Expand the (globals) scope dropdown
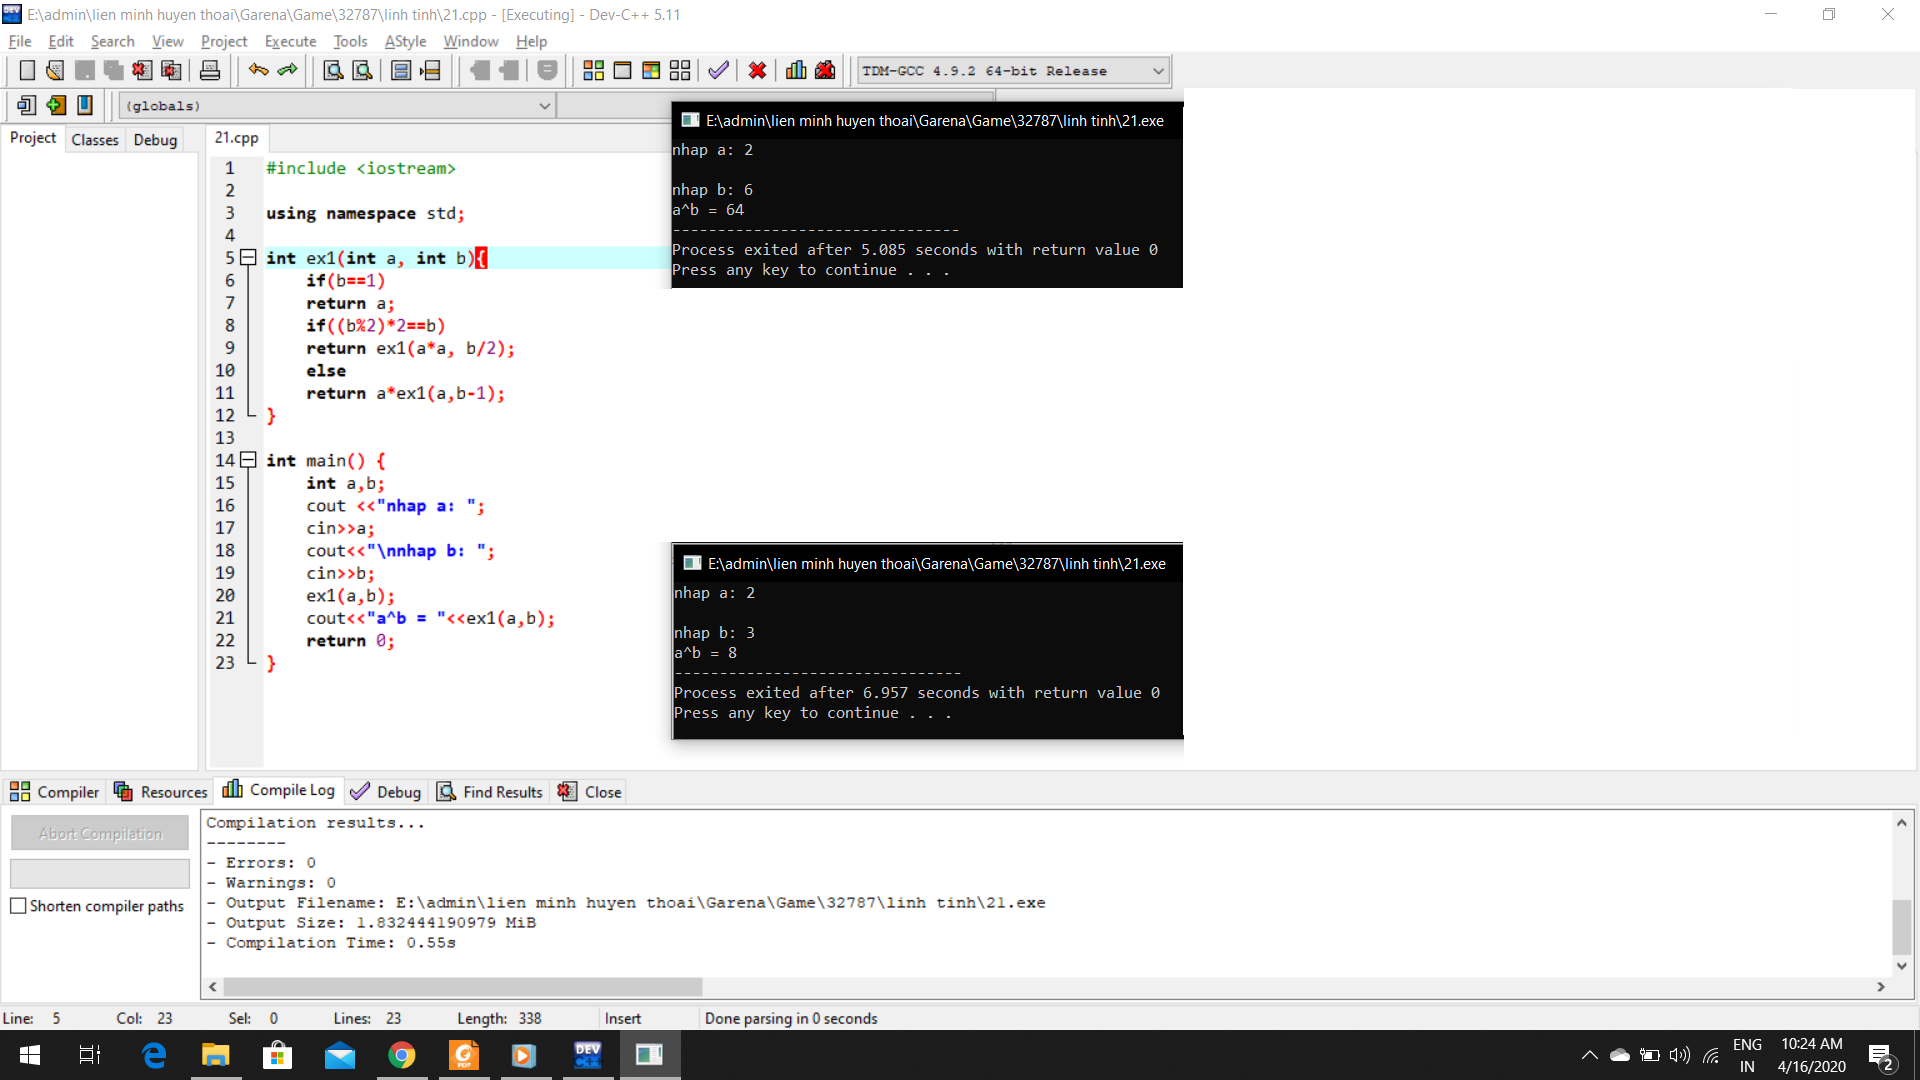 click(545, 106)
